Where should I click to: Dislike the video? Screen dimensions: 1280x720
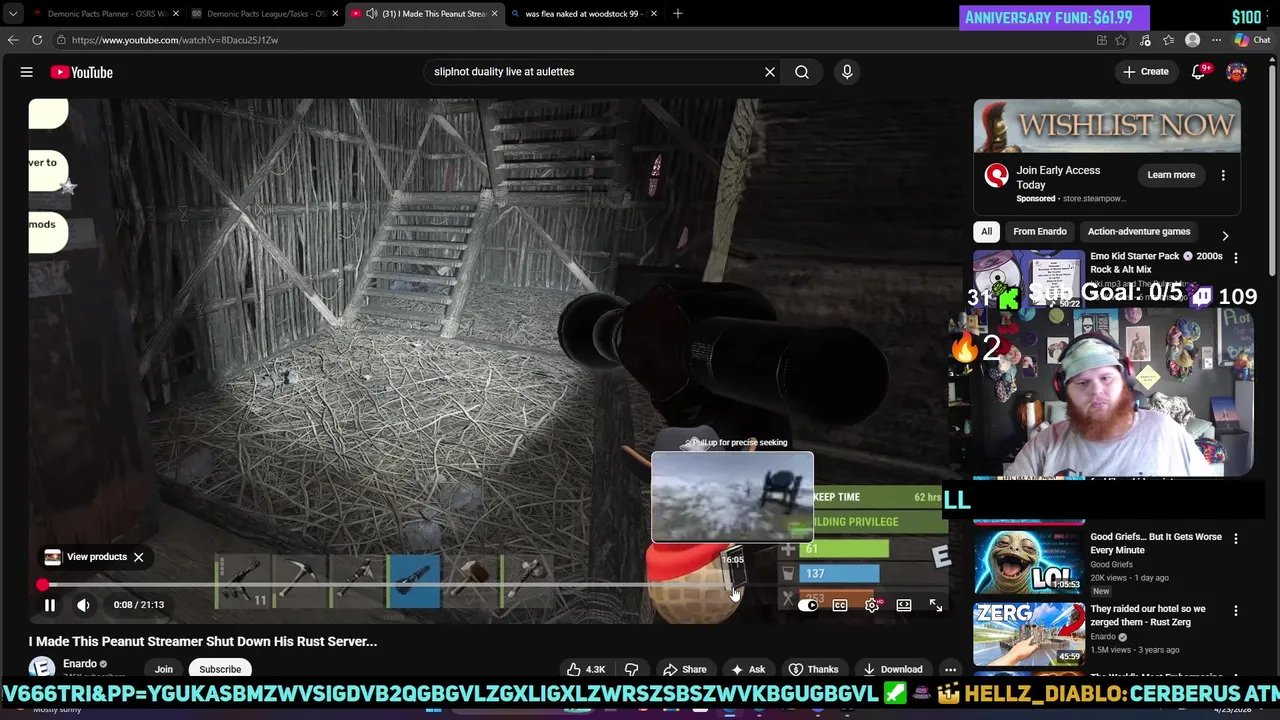[x=632, y=669]
